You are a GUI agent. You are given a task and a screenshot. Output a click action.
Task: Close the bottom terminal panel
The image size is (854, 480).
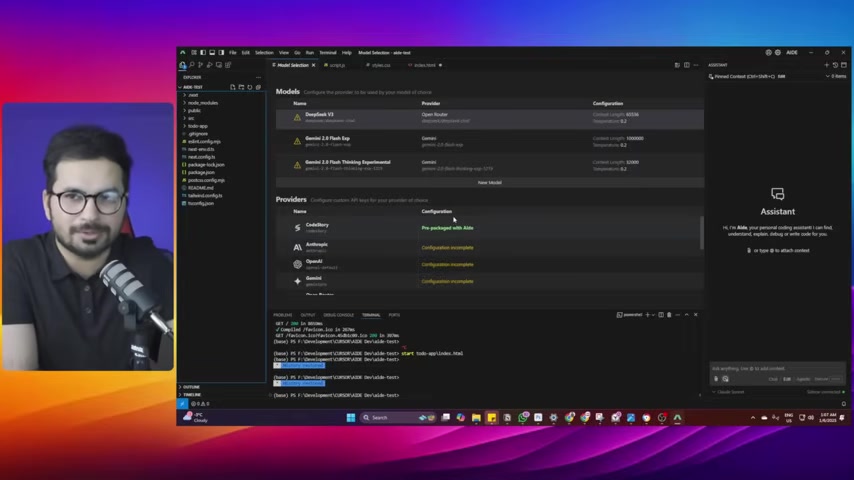coord(696,315)
